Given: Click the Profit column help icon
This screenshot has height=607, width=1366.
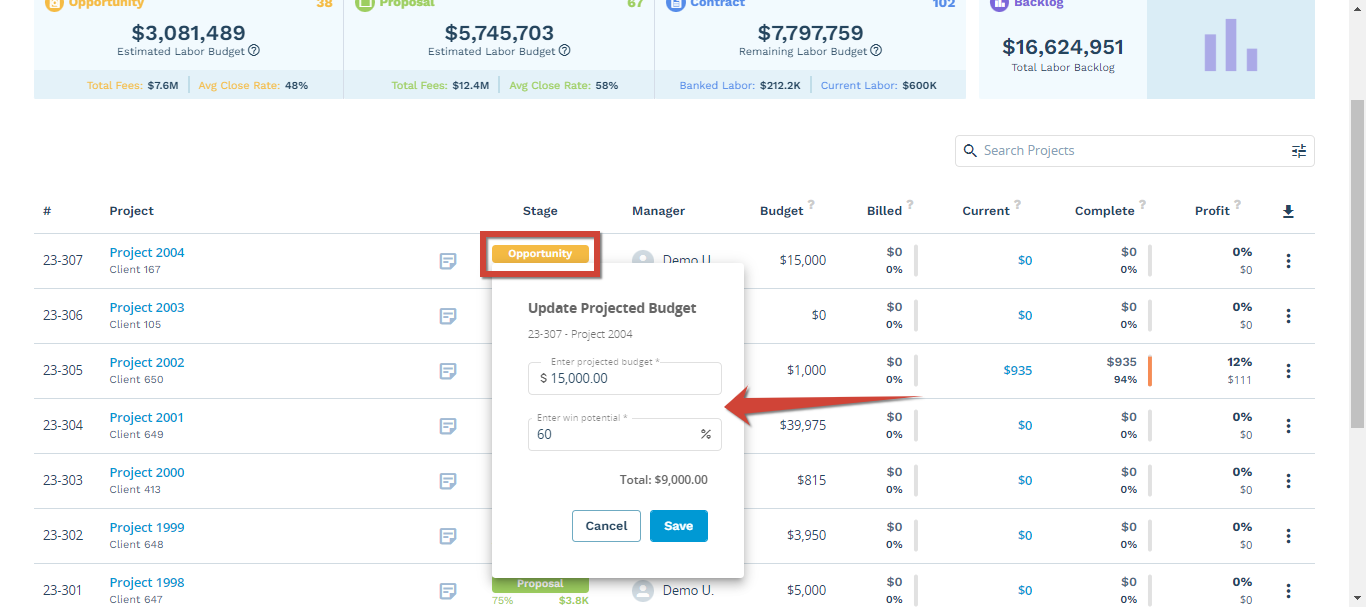Looking at the screenshot, I should point(1240,206).
